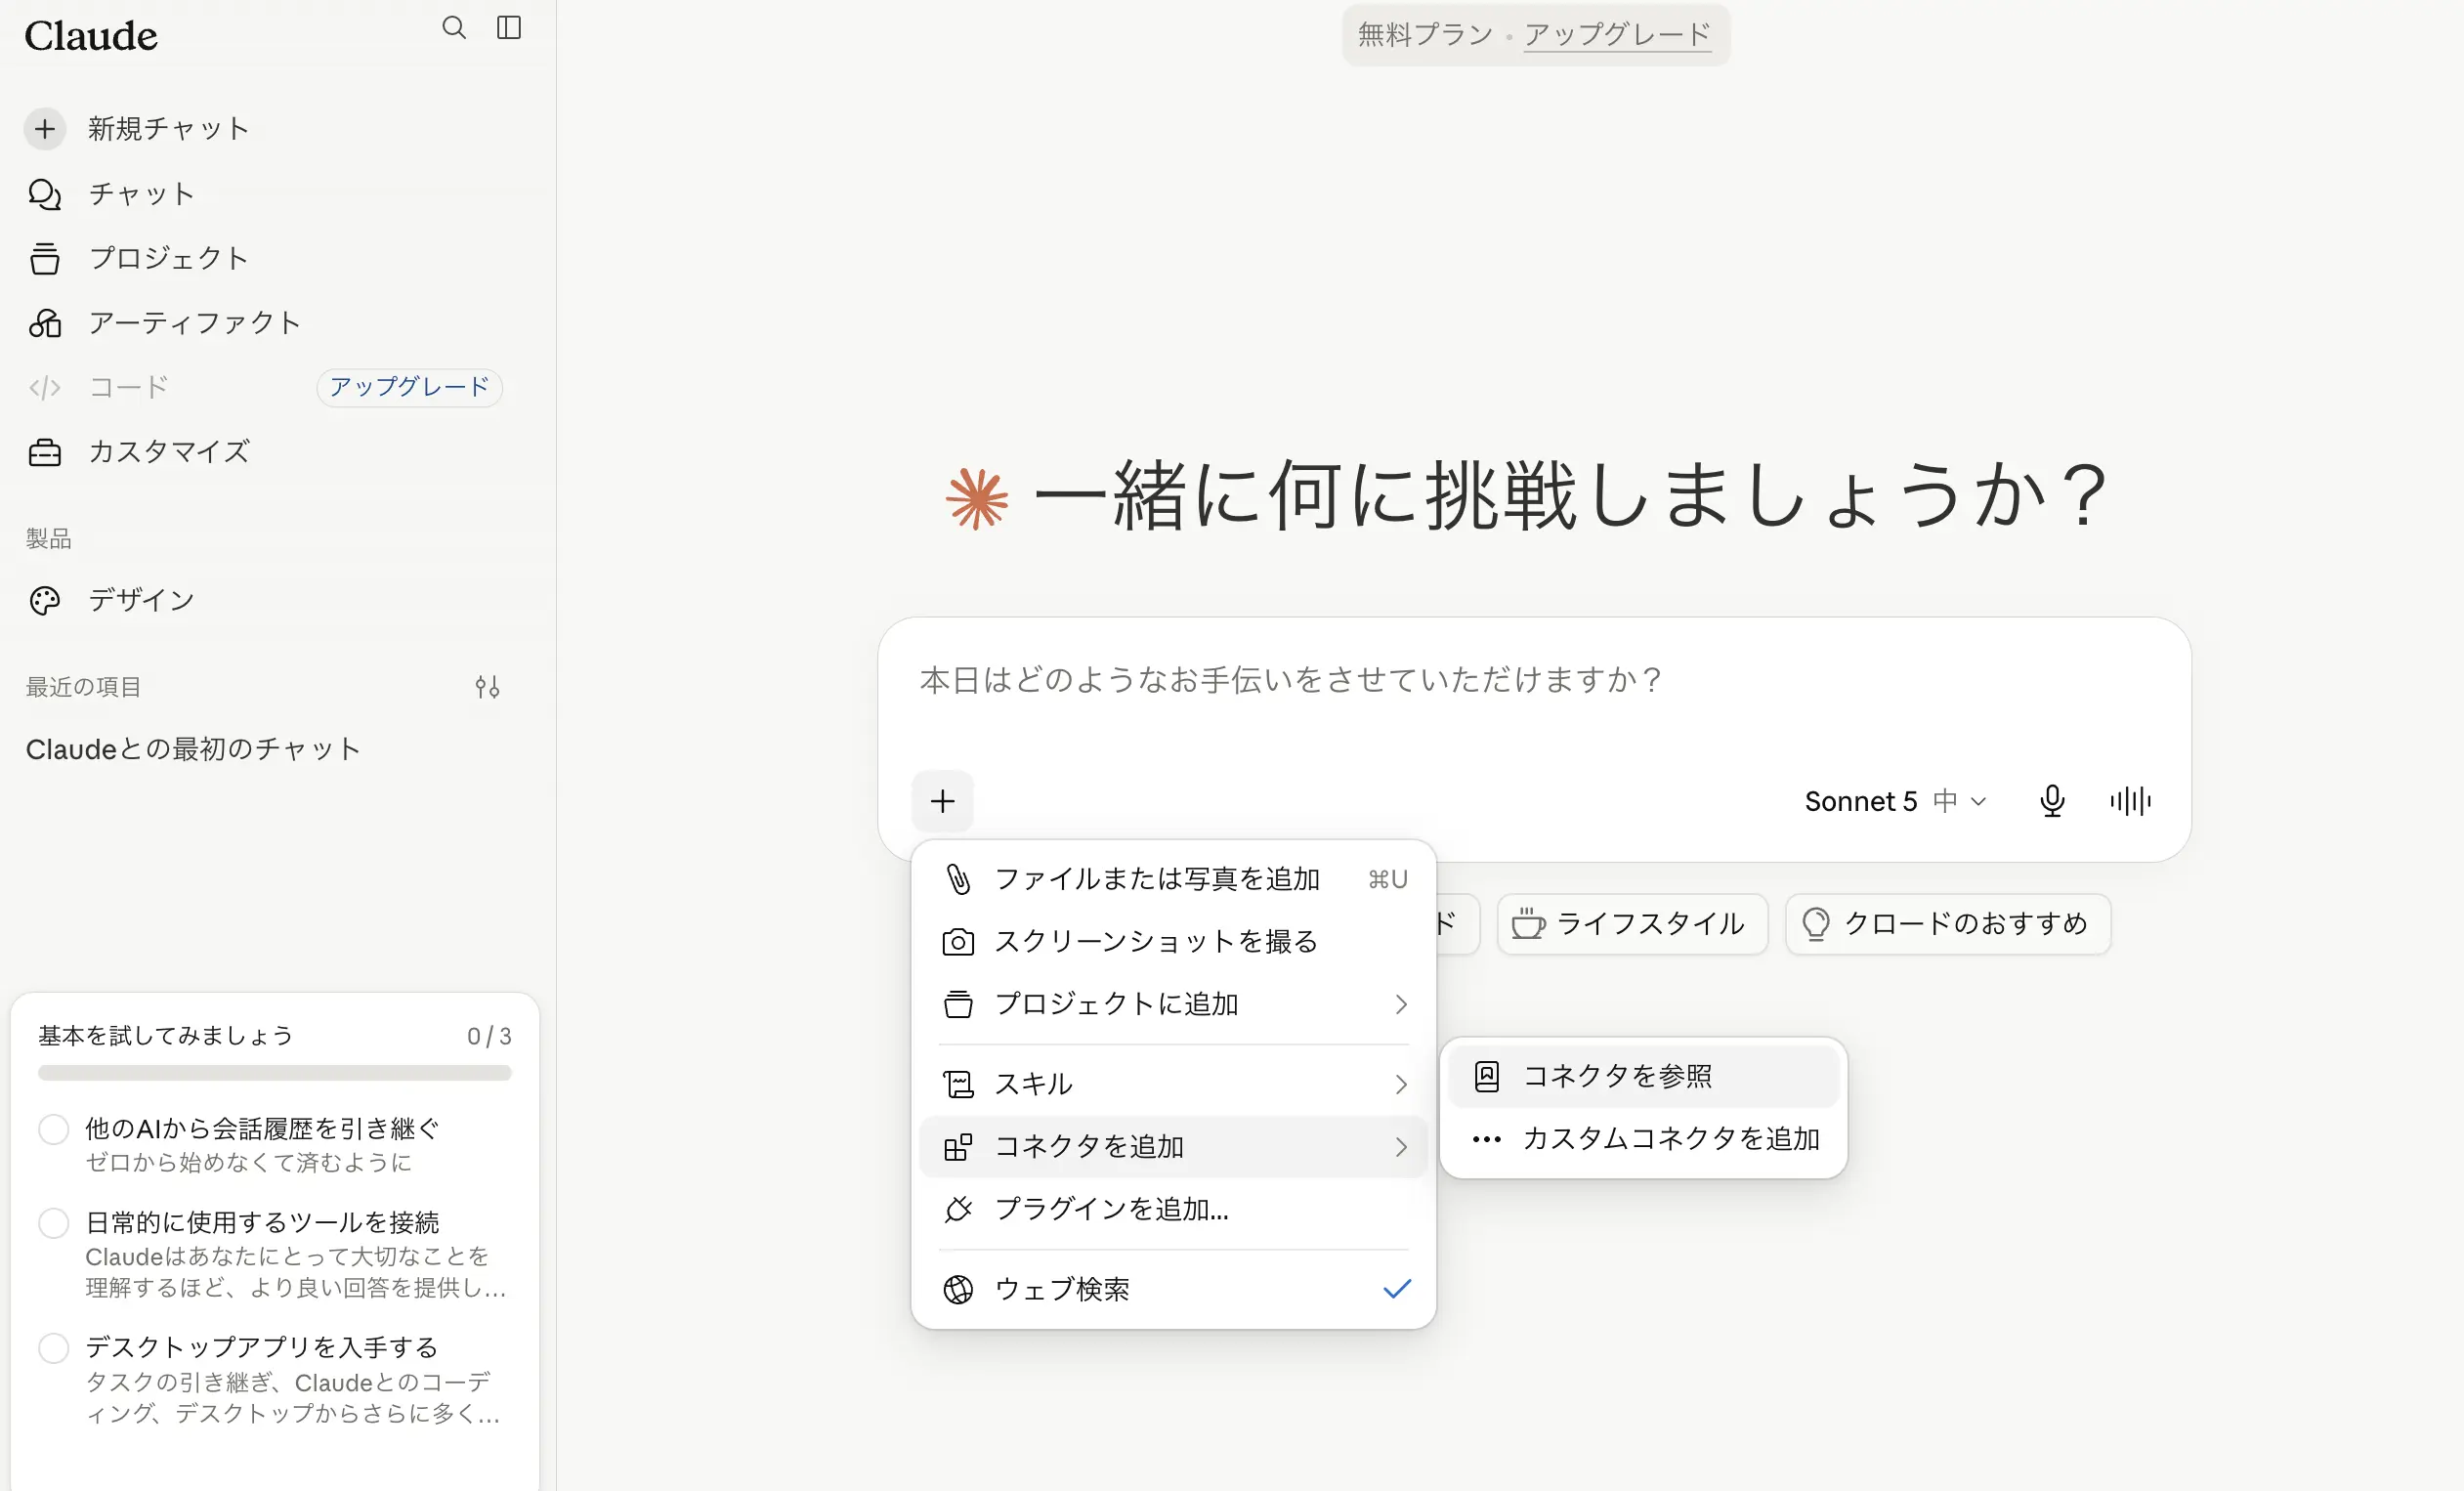
Task: Click the paperclip icon for ファイルまたは写真を追加
Action: click(x=958, y=879)
